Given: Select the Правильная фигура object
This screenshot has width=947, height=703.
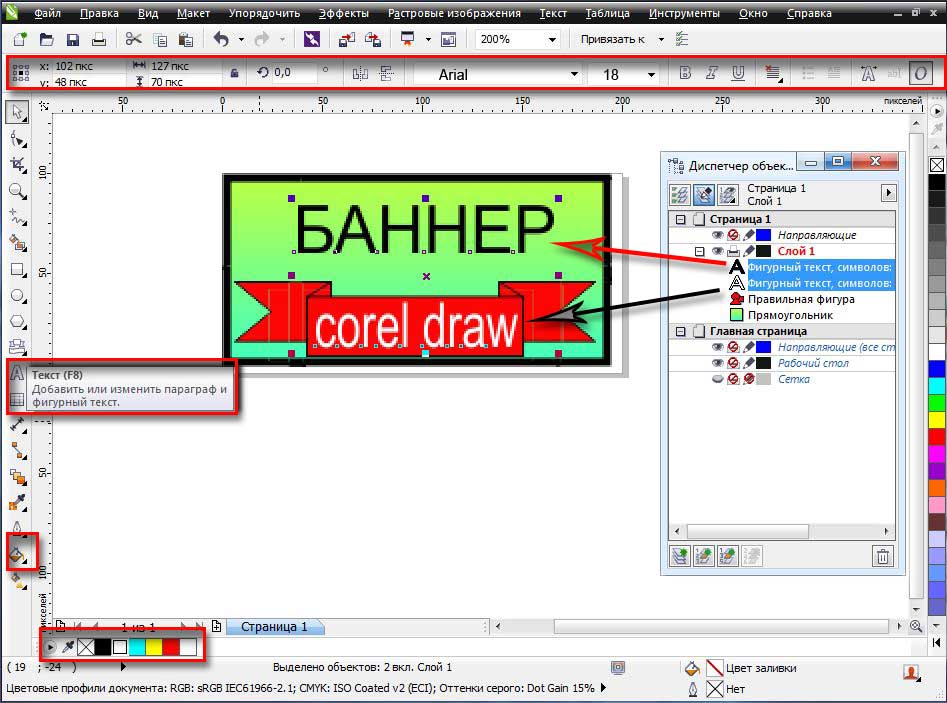Looking at the screenshot, I should [x=801, y=299].
